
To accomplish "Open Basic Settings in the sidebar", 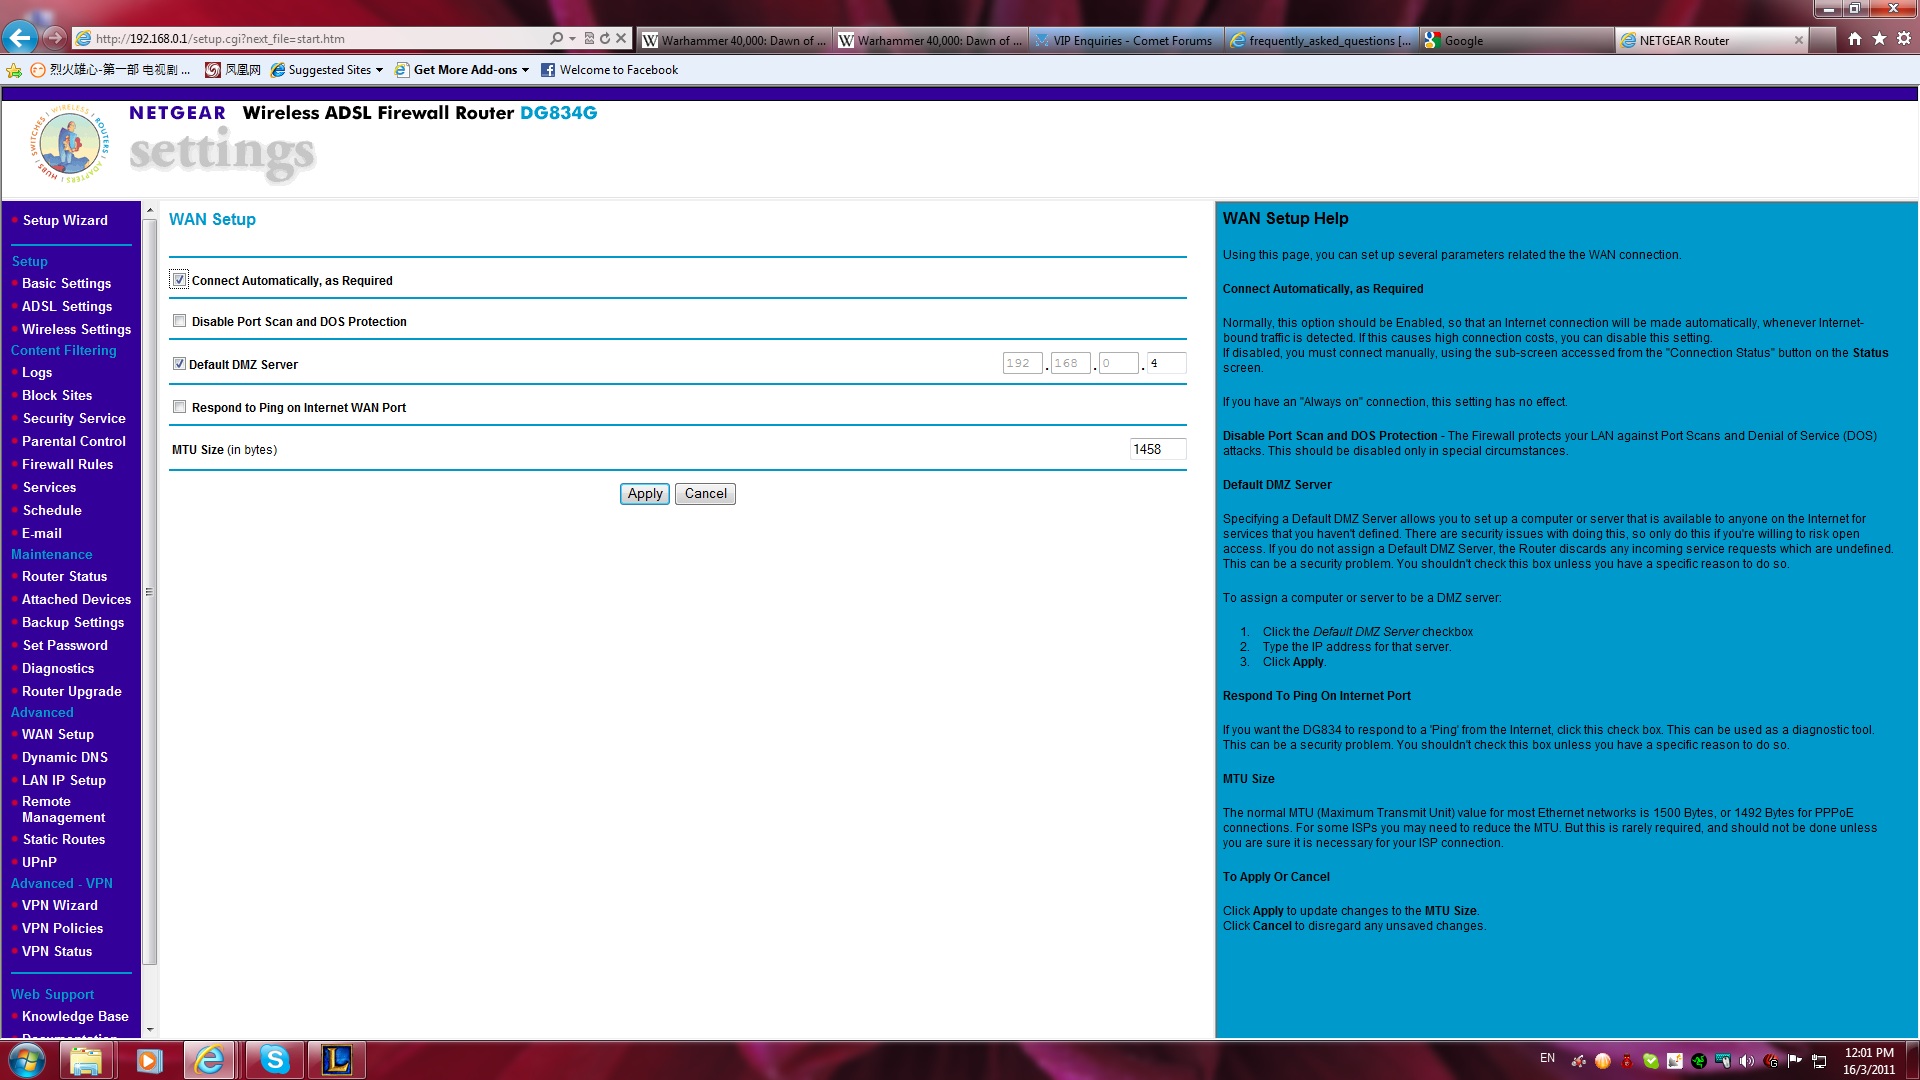I will (66, 283).
